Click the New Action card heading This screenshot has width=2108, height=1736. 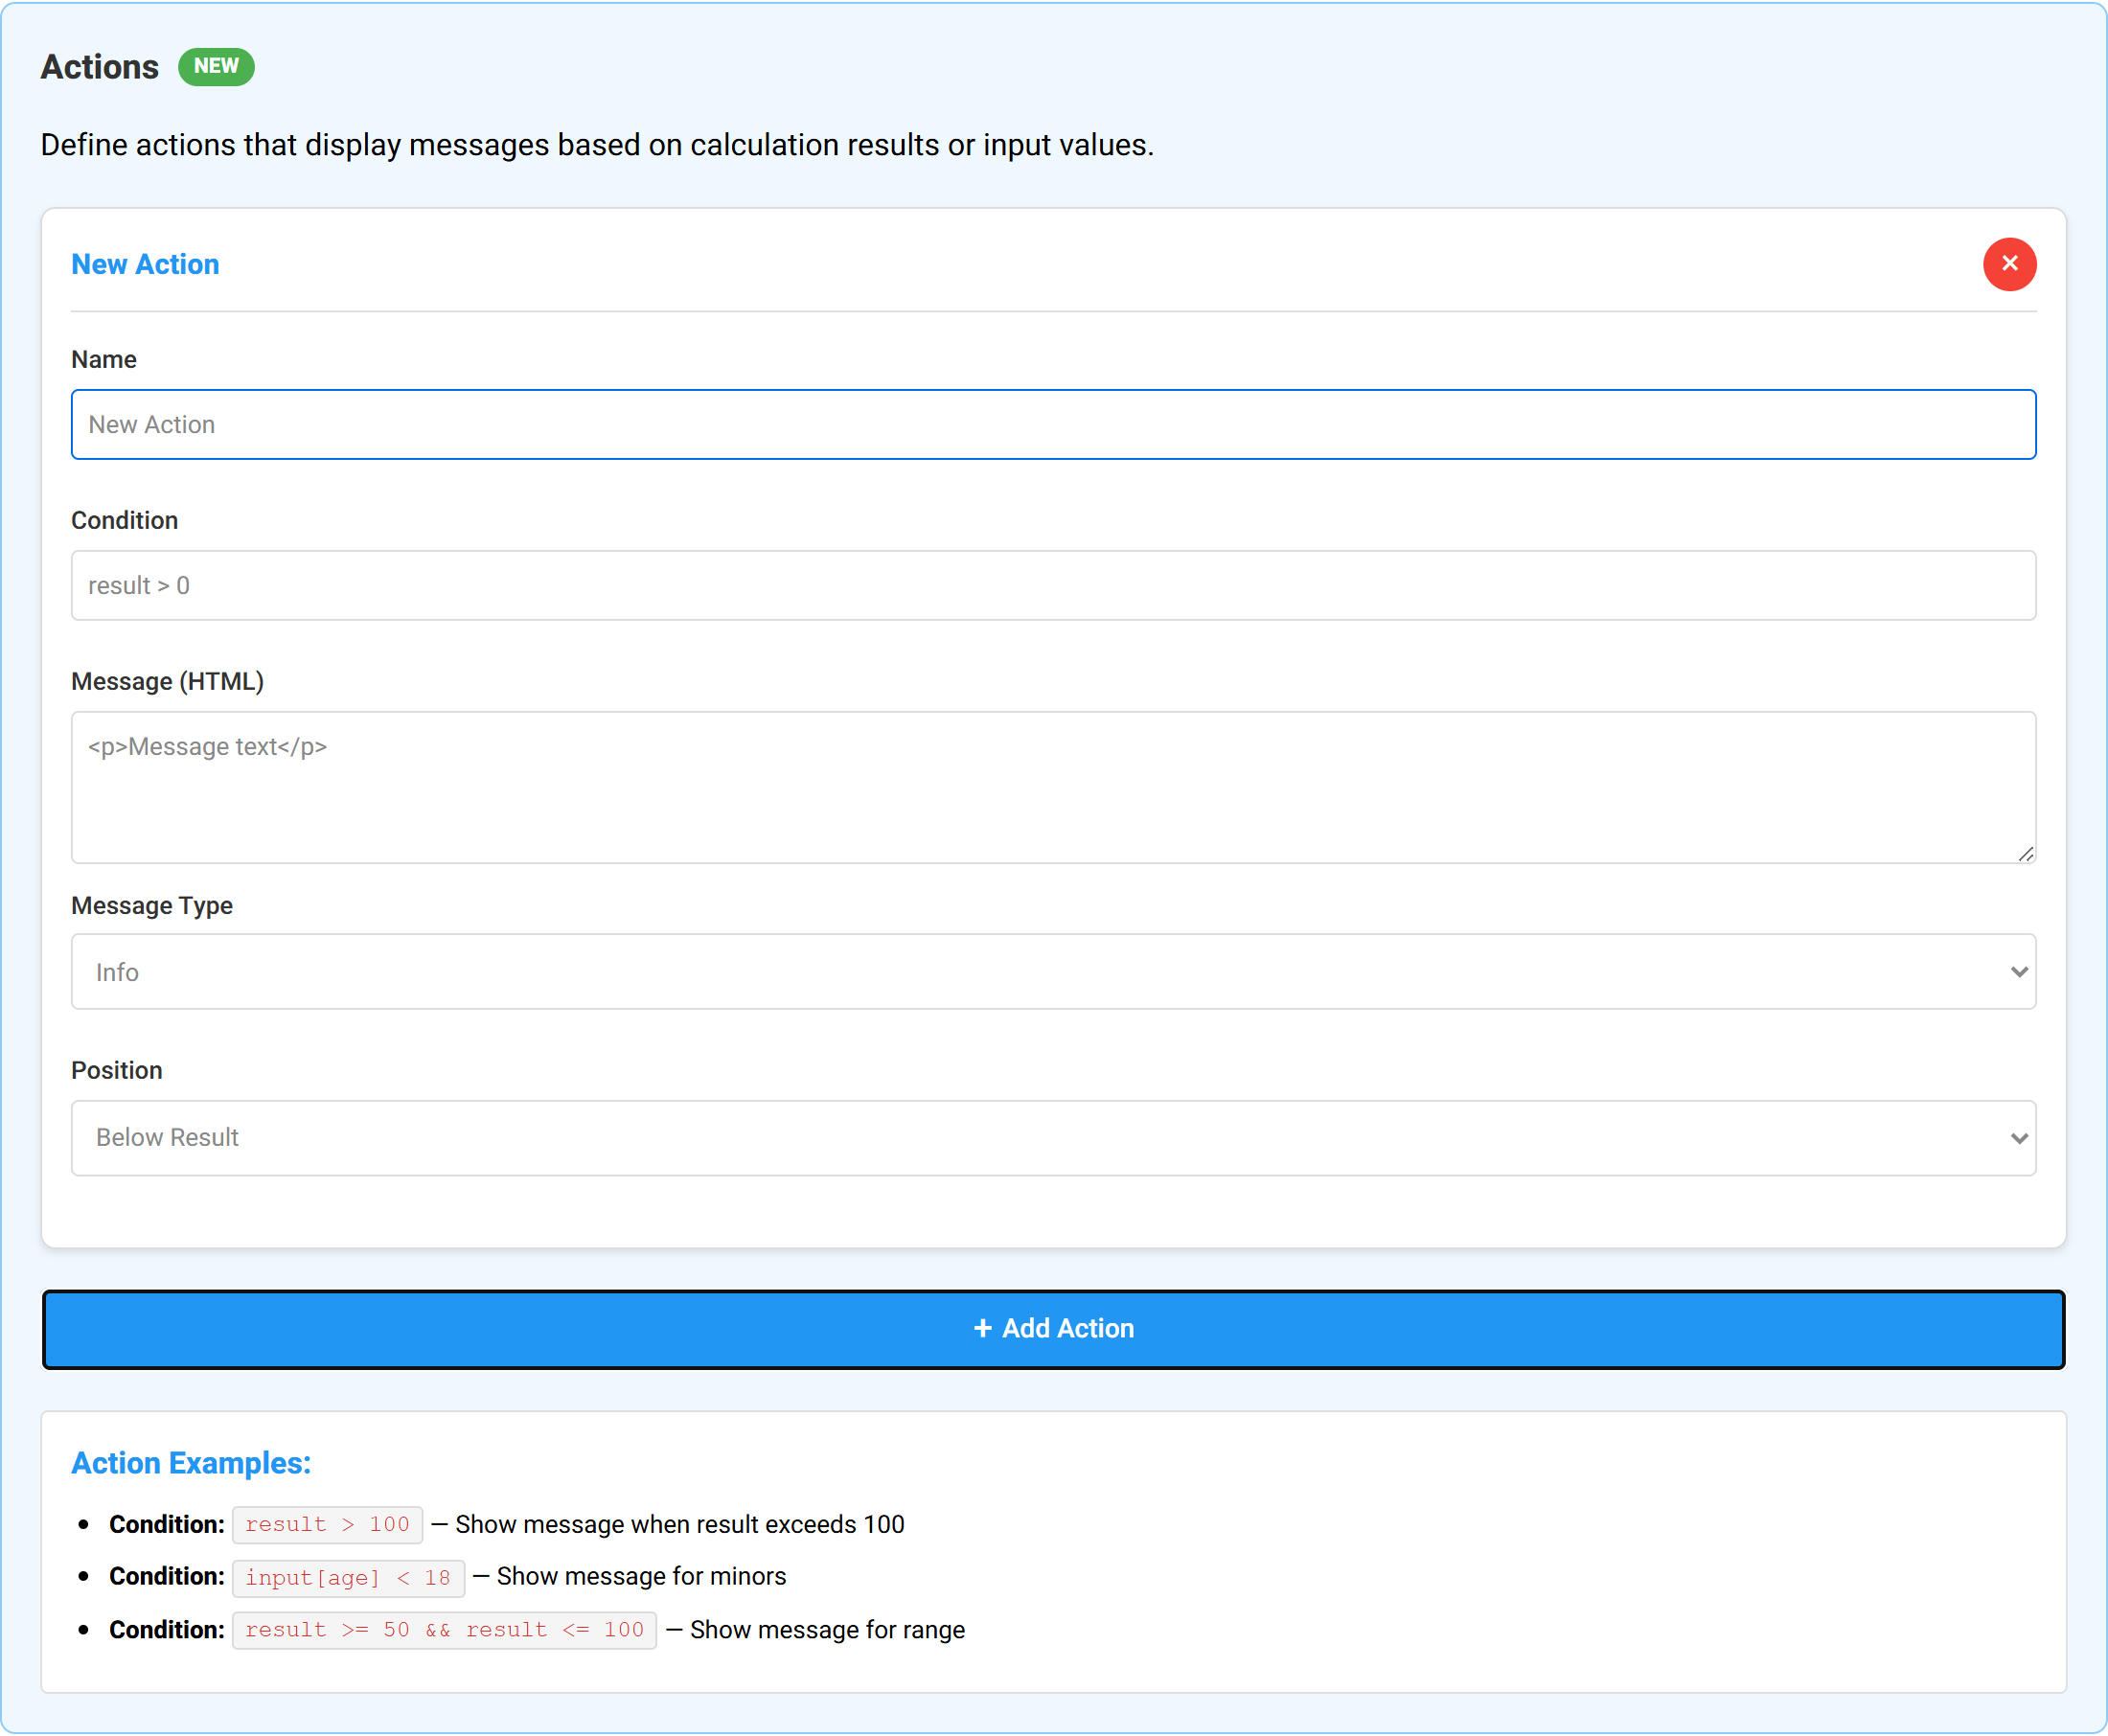click(x=145, y=264)
